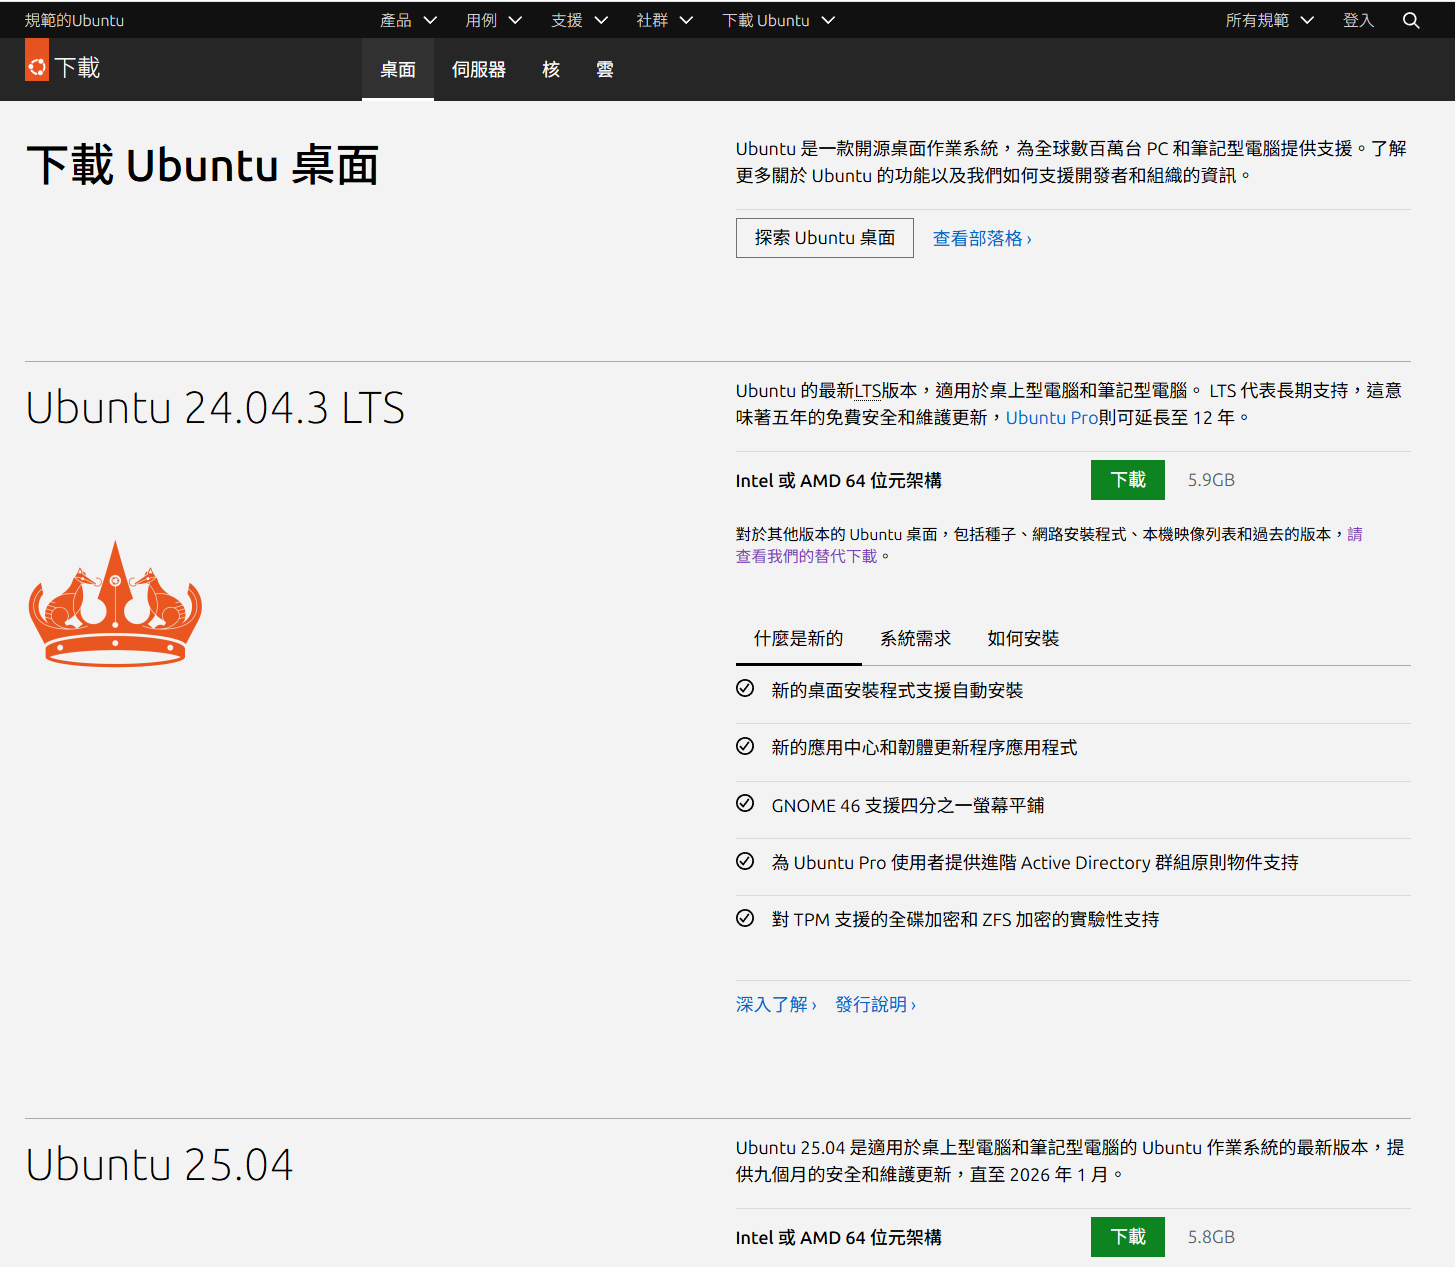Click the 探索 Ubuntu 桌面 button
This screenshot has height=1267, width=1455.
tap(824, 238)
